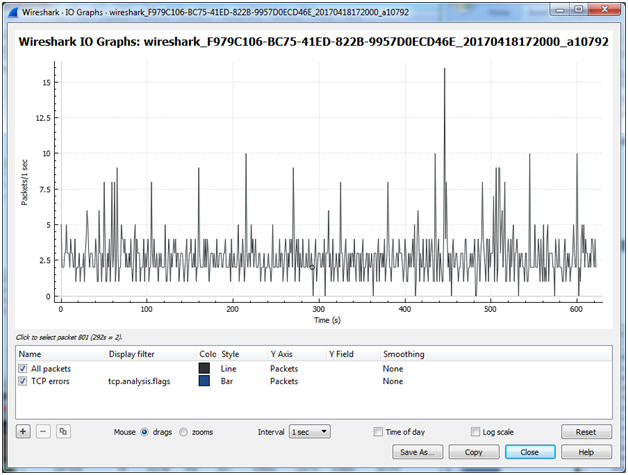Click the Reset button
628x475 pixels.
[x=585, y=432]
